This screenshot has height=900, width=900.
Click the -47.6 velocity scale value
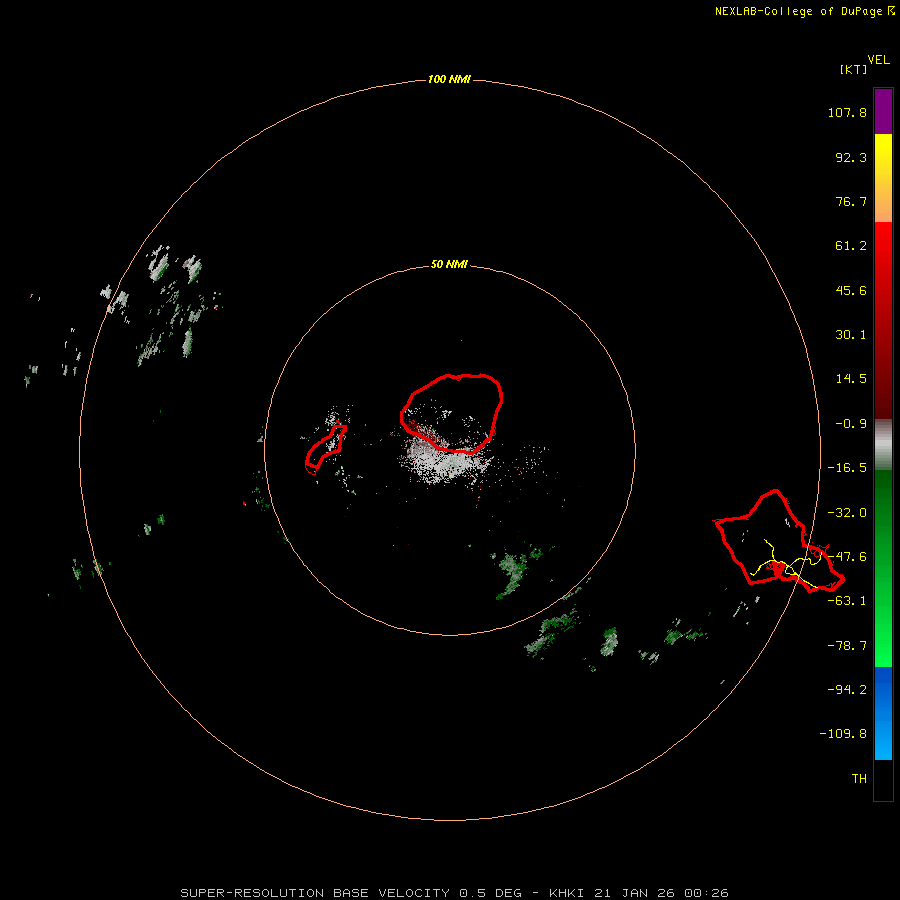click(847, 557)
